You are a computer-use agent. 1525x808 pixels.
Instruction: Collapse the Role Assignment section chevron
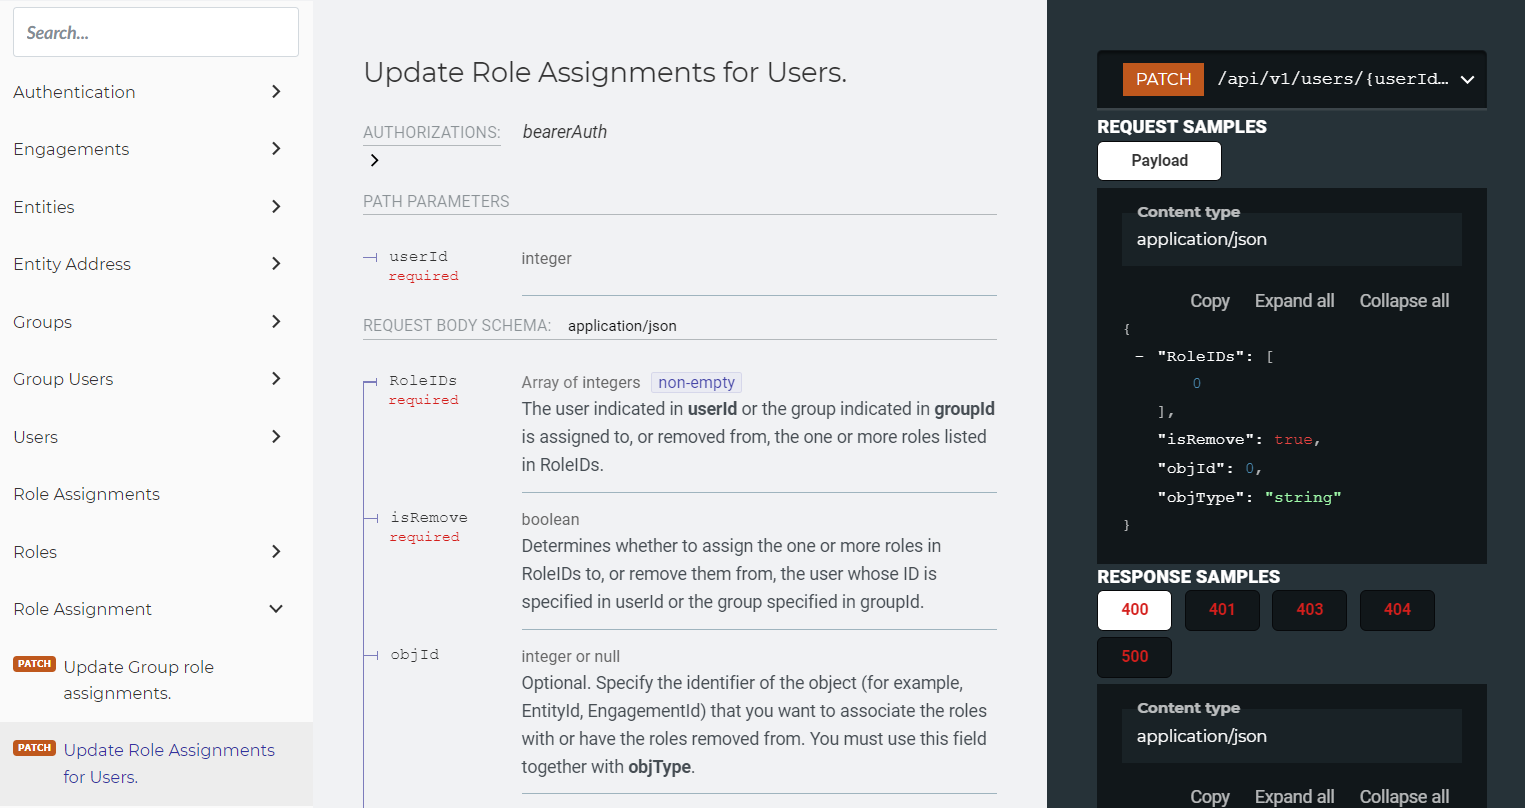click(276, 609)
